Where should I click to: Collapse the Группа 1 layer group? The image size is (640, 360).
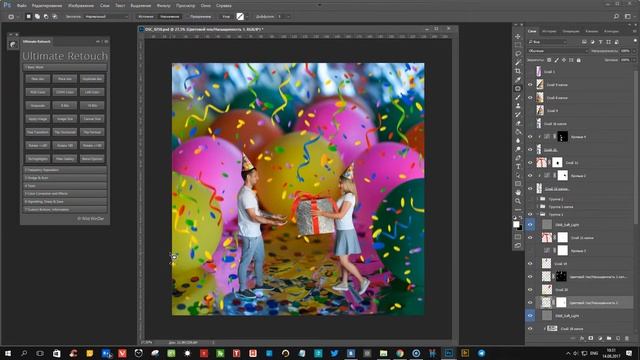click(538, 214)
